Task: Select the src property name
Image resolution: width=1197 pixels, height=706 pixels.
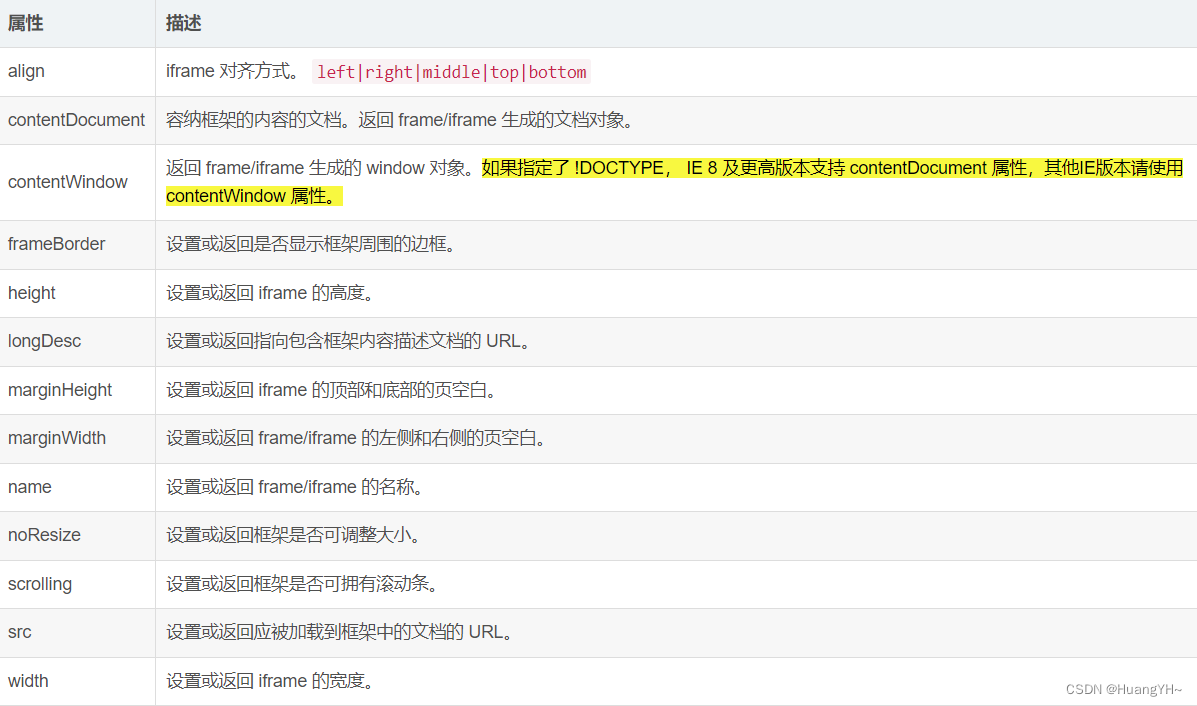Action: coord(19,632)
